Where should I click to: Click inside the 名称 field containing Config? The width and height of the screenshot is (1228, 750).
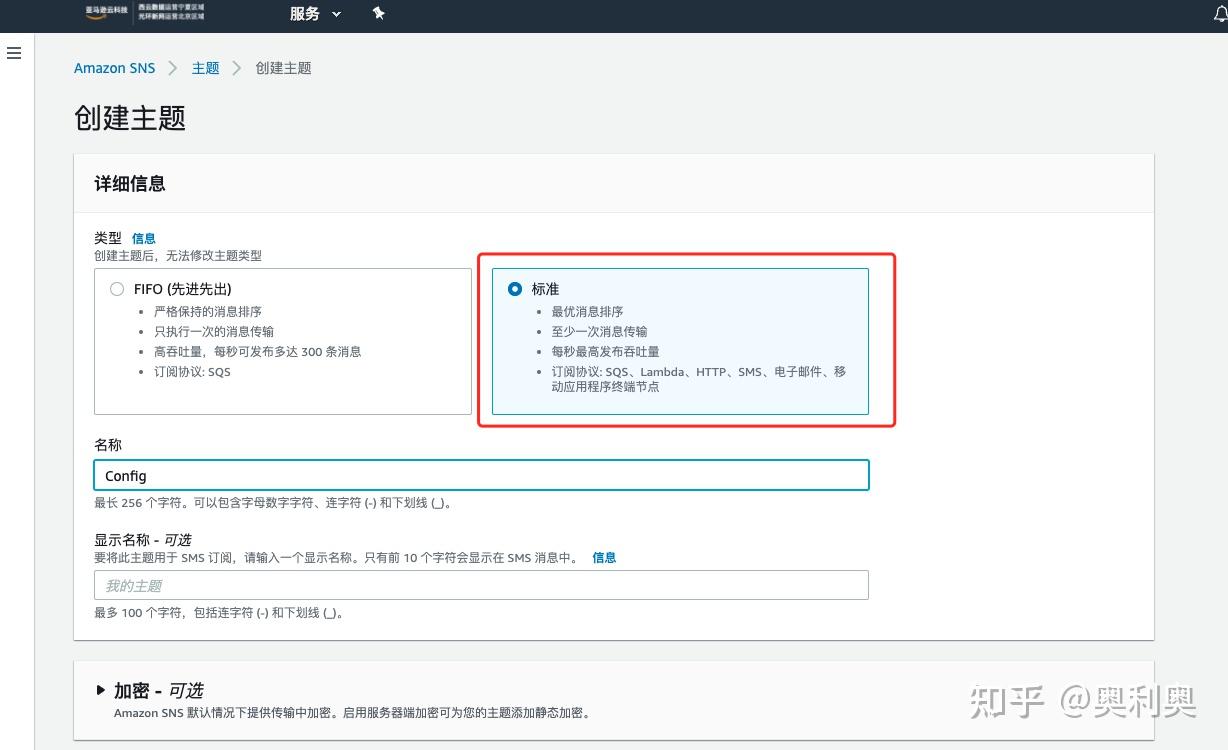(x=481, y=474)
